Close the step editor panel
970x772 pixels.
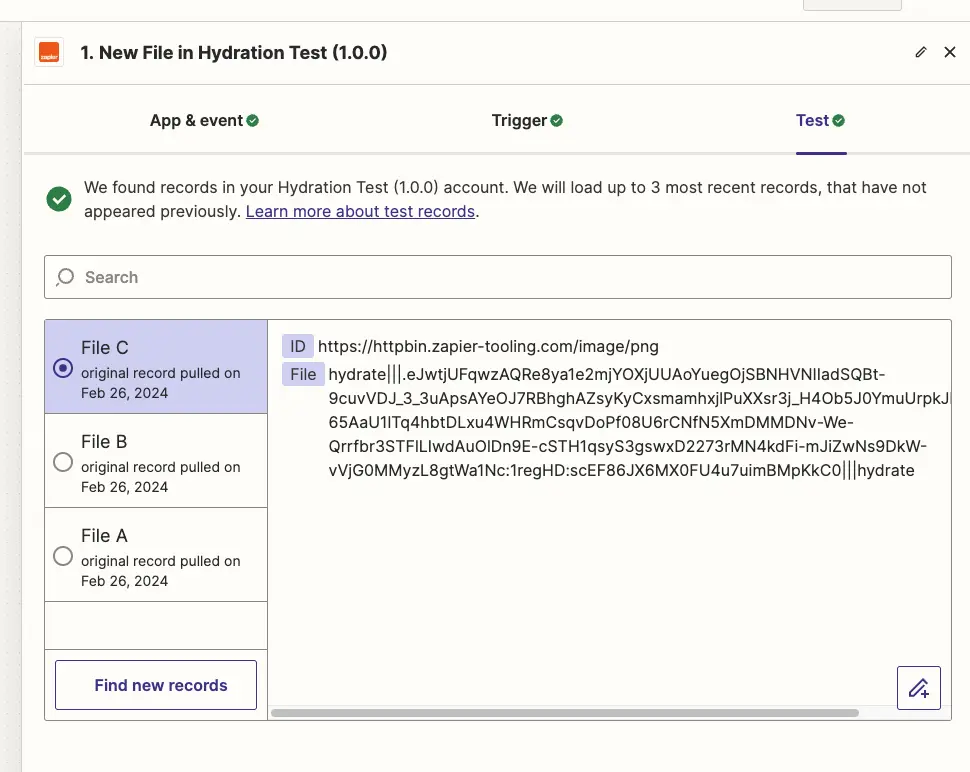950,52
